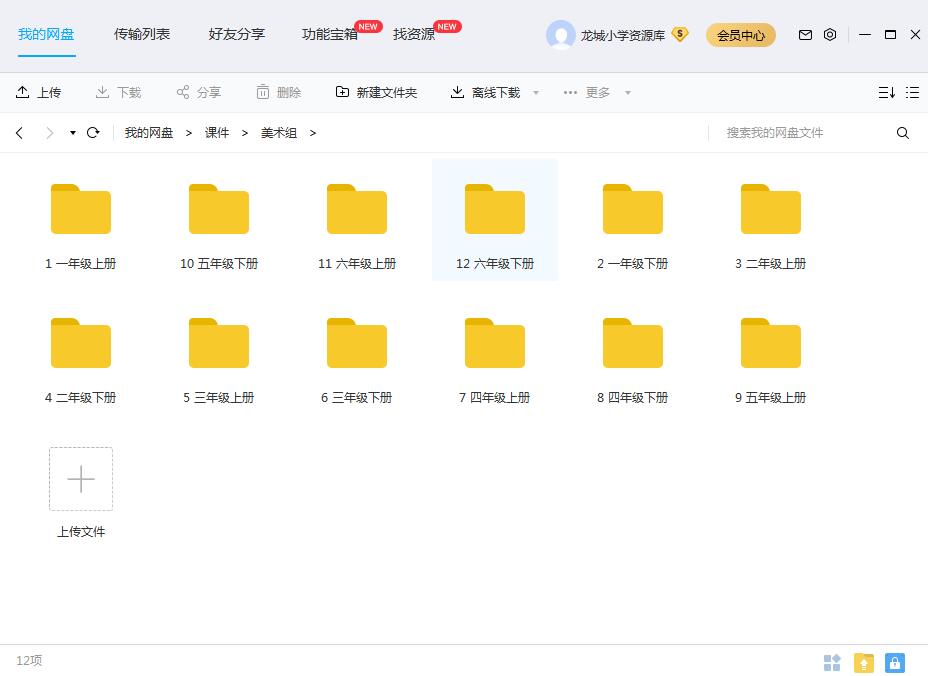Click 美术组 in breadcrumb

click(279, 133)
